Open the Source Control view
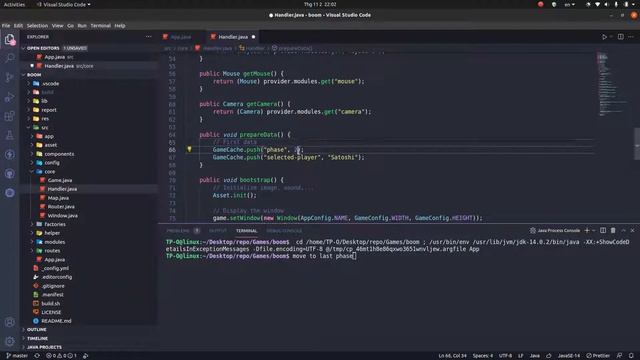The image size is (640, 360). (x=9, y=77)
